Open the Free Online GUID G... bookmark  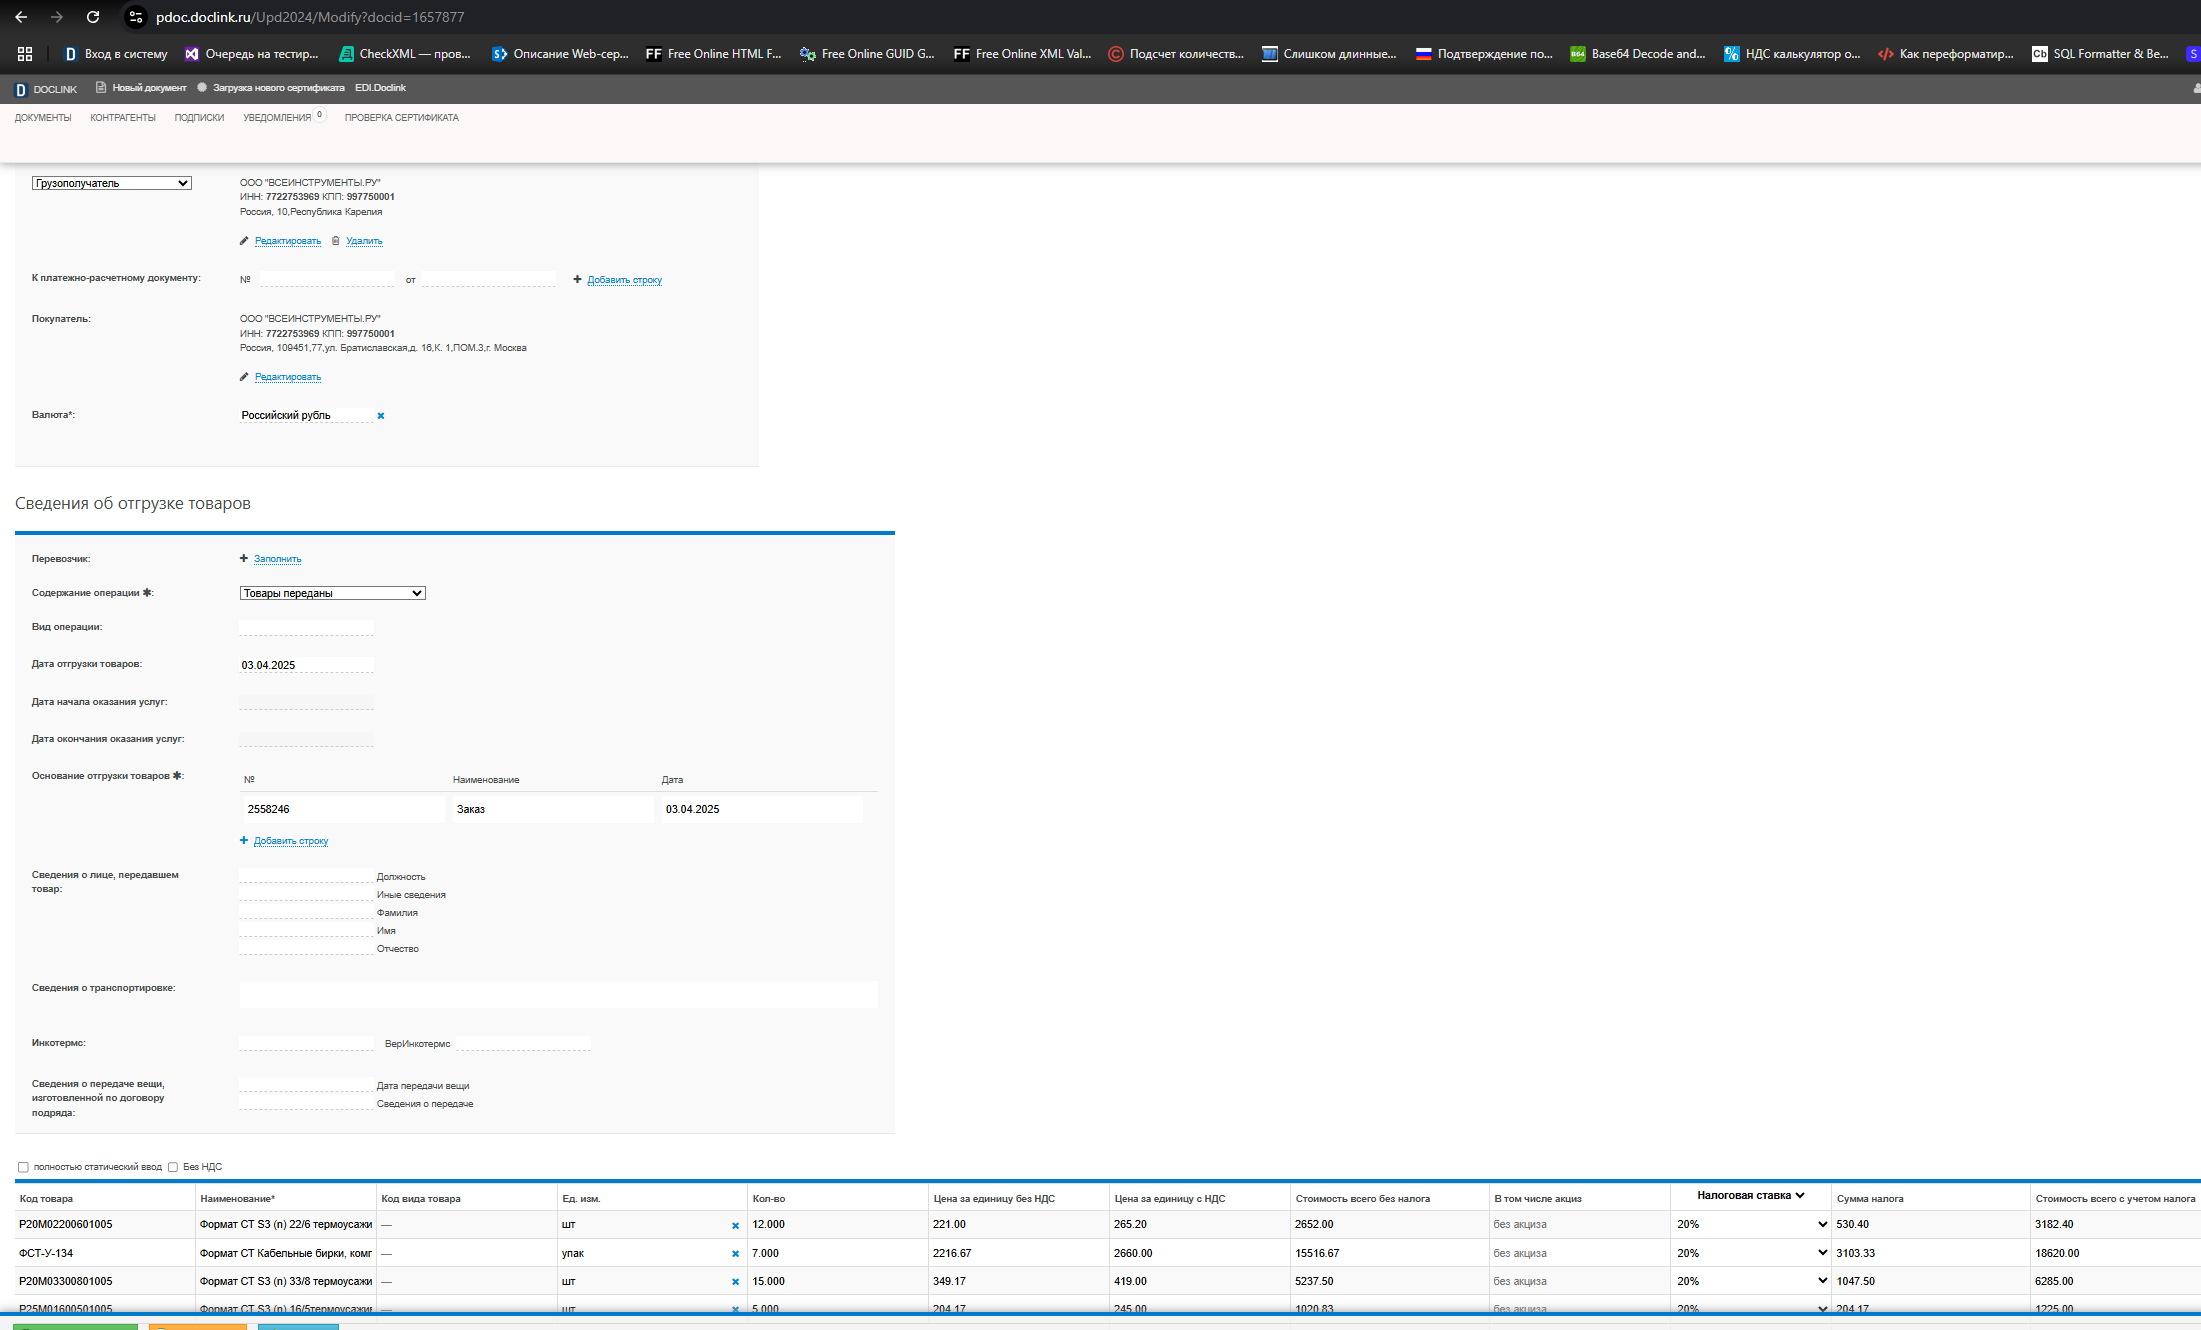(868, 54)
